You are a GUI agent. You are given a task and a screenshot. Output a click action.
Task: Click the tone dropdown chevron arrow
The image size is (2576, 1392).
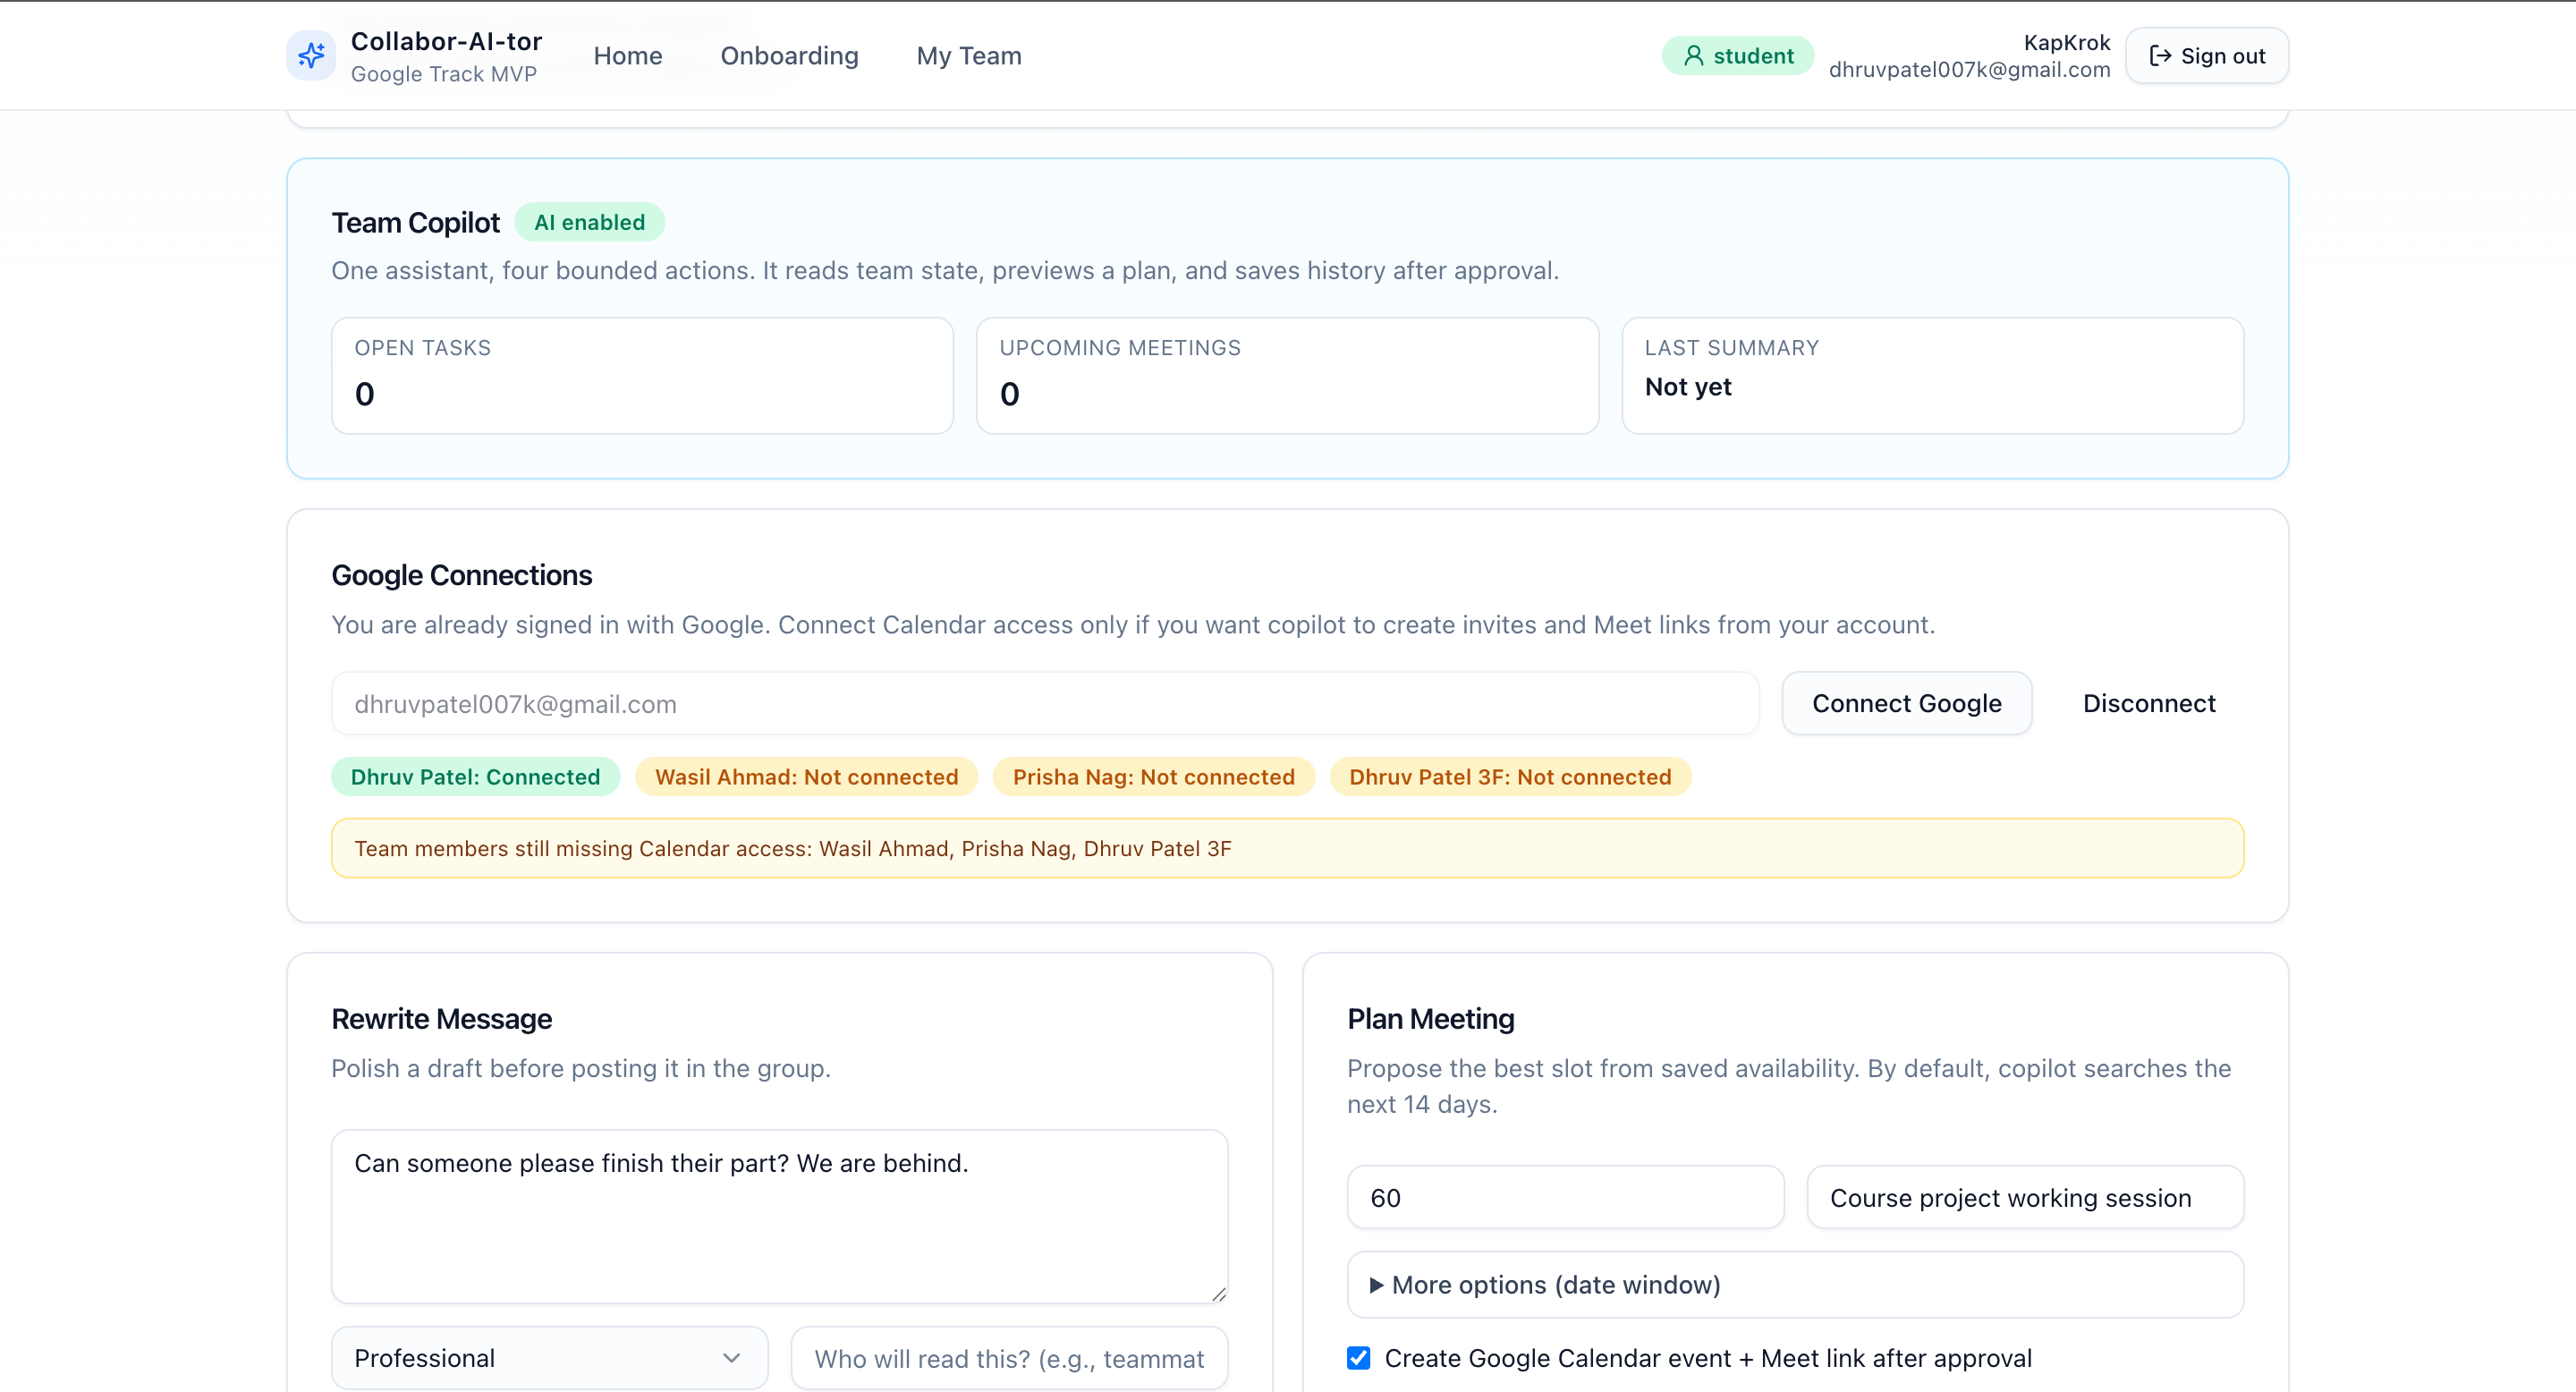[732, 1357]
